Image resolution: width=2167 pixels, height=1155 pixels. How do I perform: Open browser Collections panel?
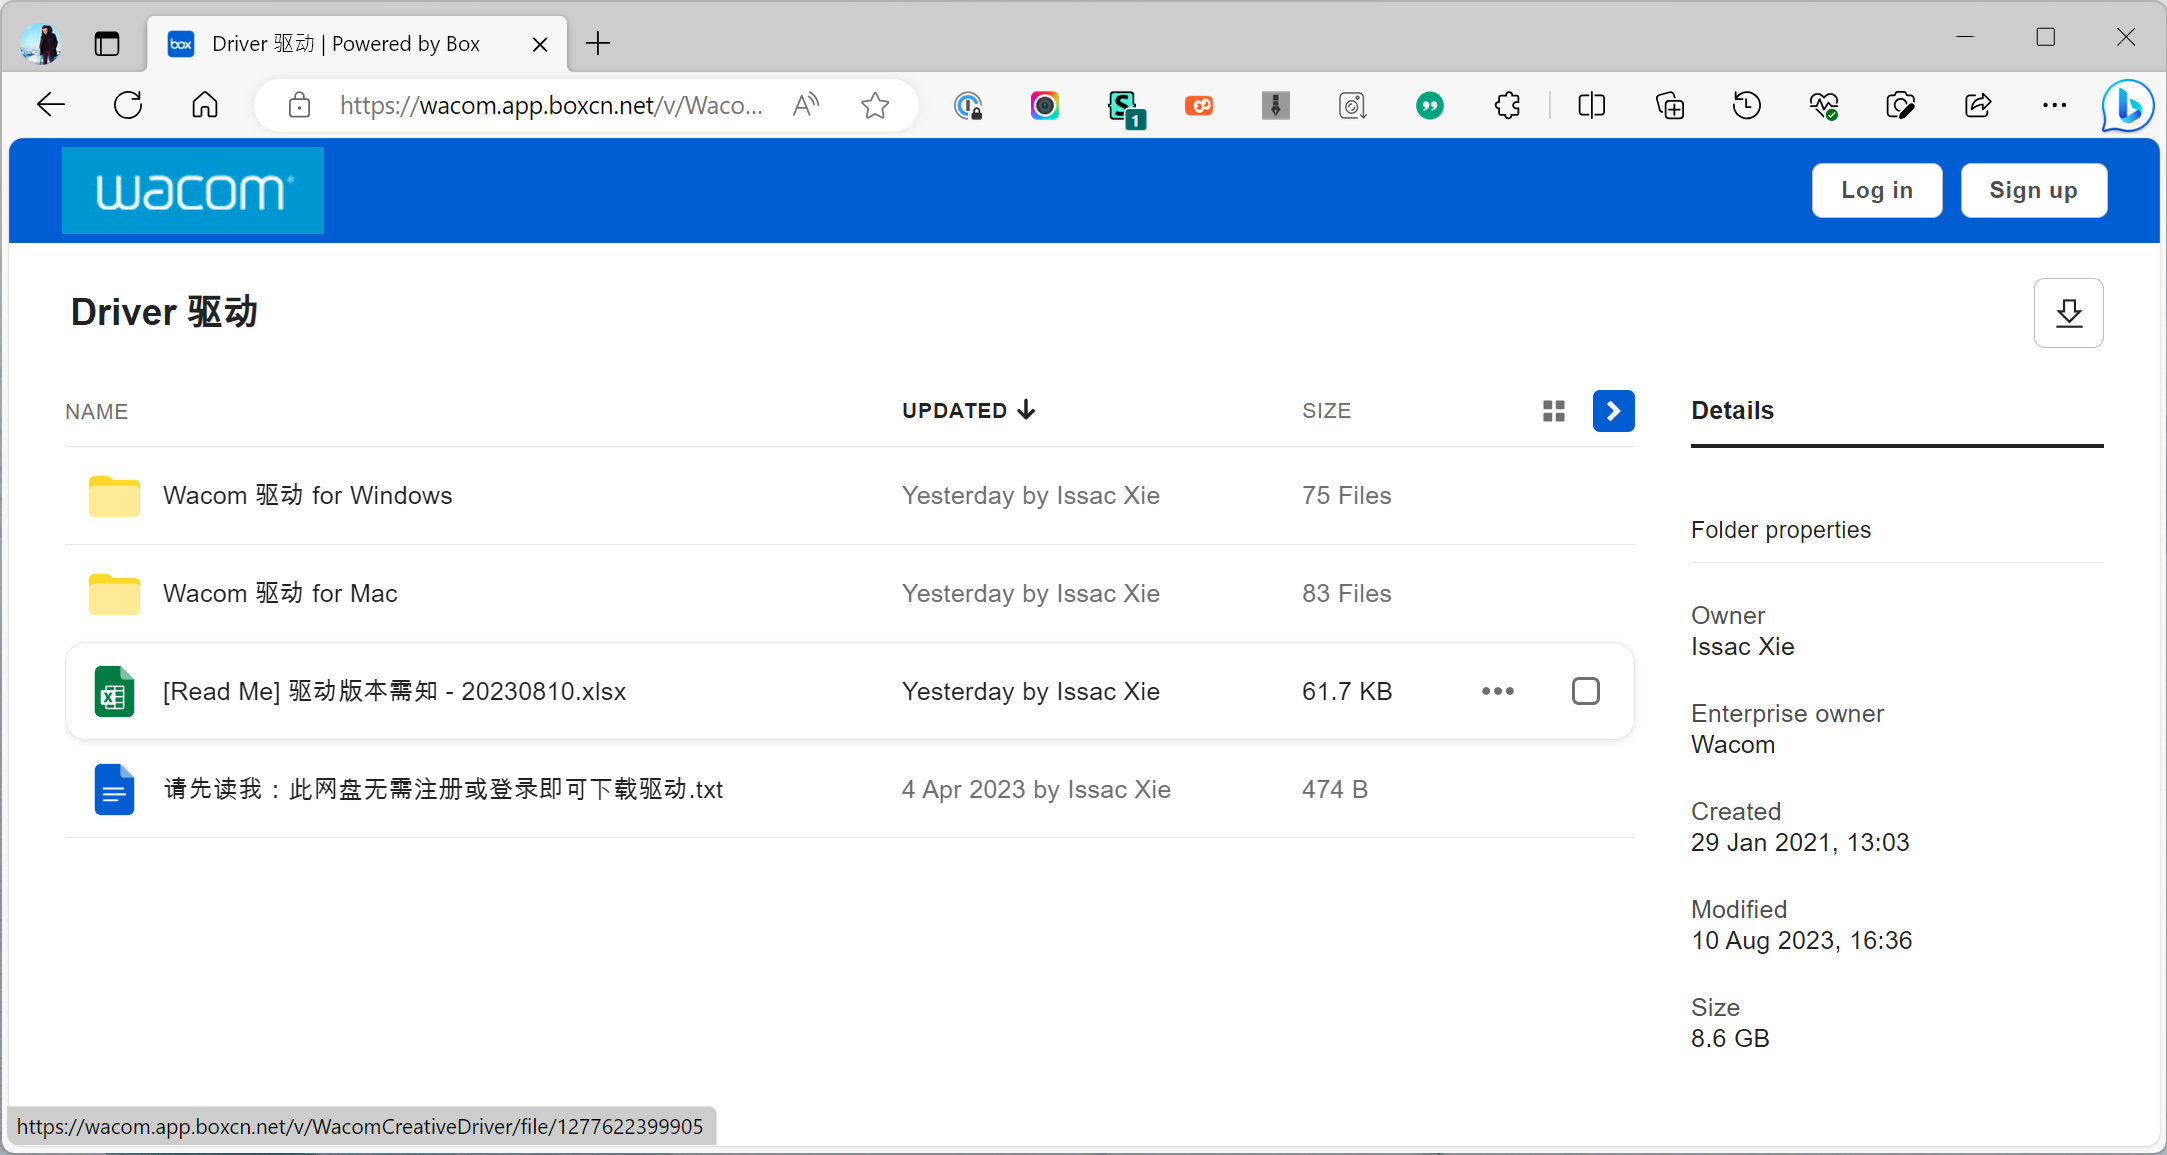point(1669,105)
